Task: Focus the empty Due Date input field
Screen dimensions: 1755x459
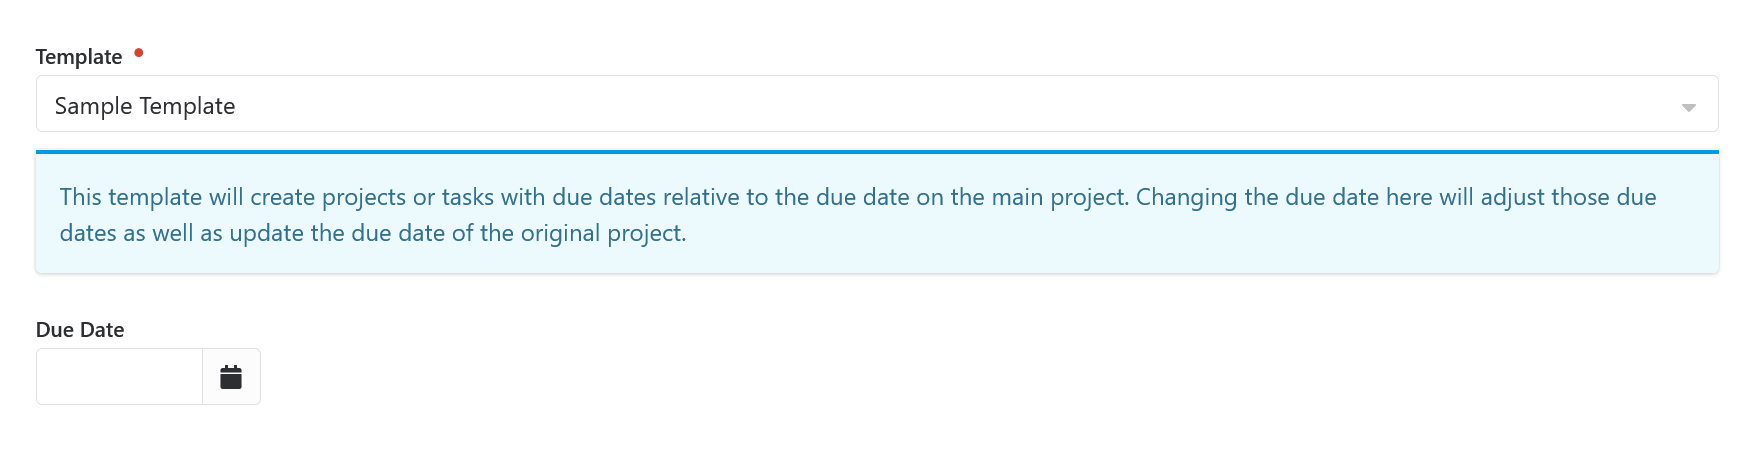Action: tap(119, 377)
